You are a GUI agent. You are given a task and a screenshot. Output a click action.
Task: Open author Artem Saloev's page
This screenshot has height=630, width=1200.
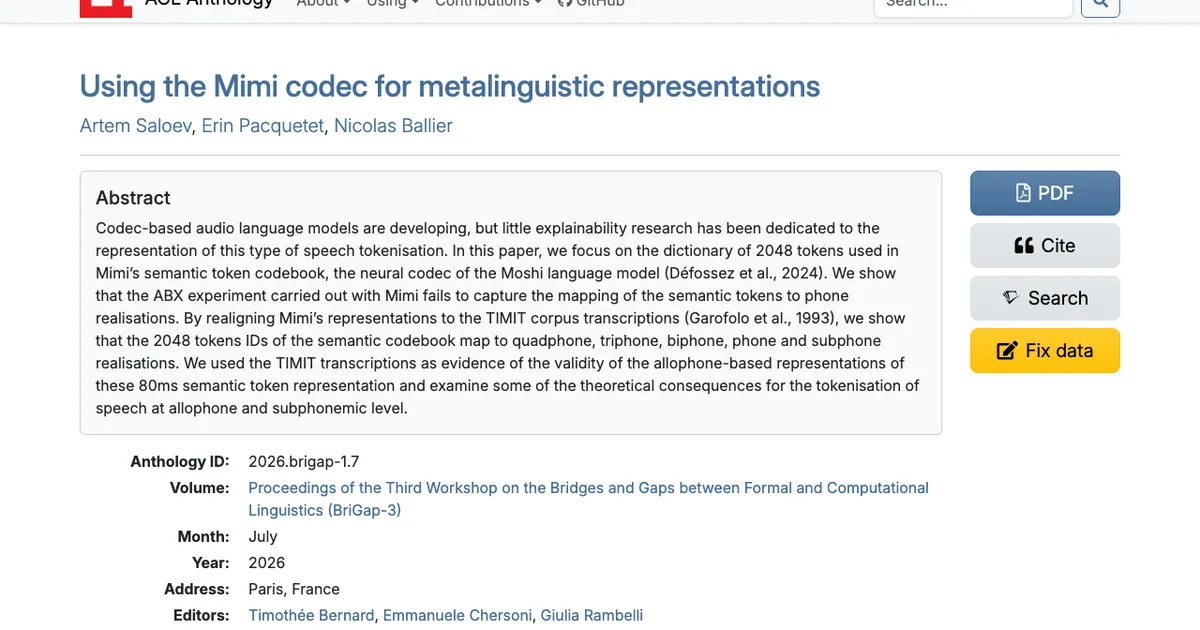pyautogui.click(x=135, y=126)
